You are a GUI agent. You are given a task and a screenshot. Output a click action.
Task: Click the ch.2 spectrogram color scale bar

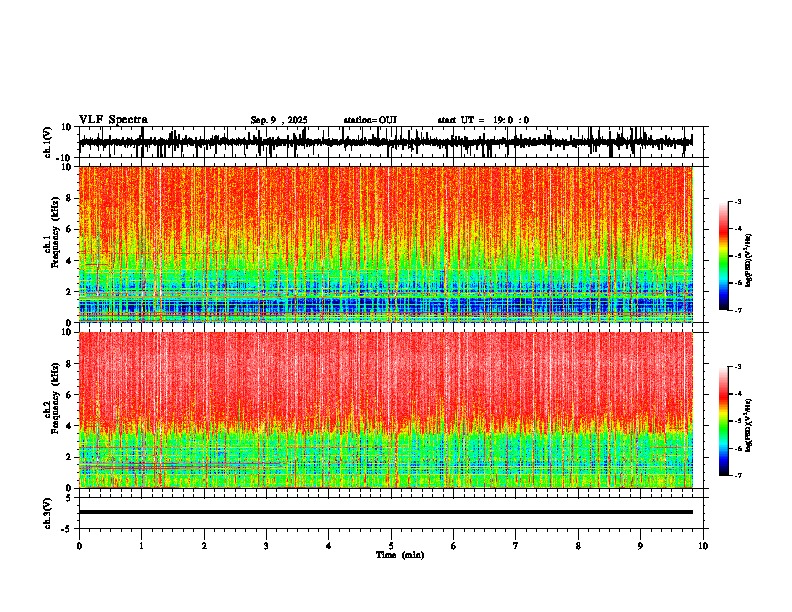click(723, 421)
